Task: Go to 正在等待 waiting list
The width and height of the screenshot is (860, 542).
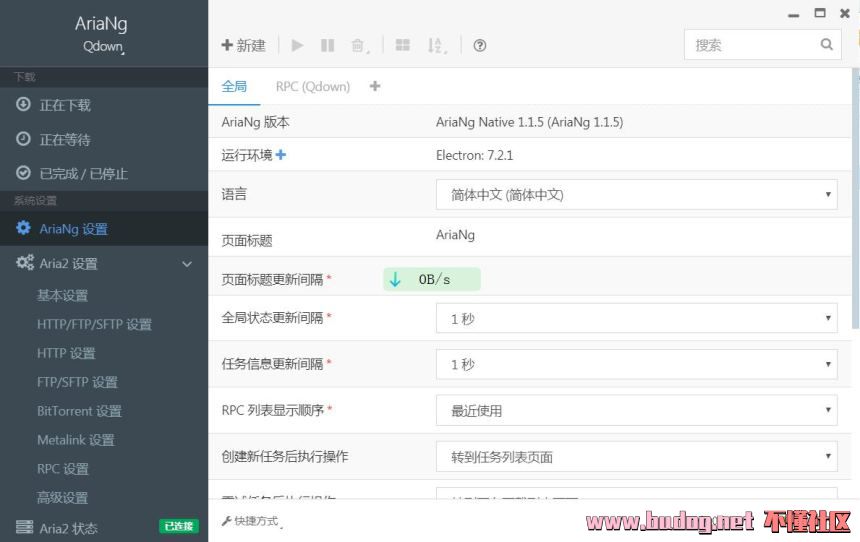Action: coord(104,139)
